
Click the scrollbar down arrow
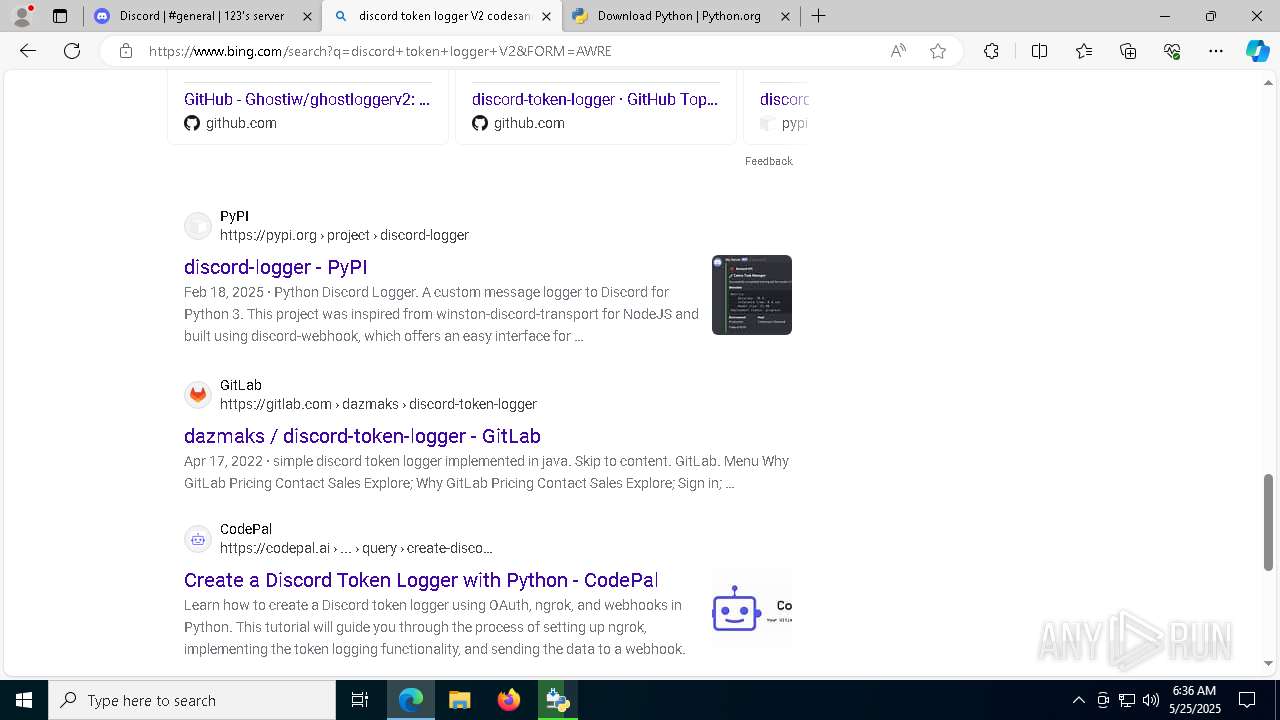pyautogui.click(x=1268, y=663)
